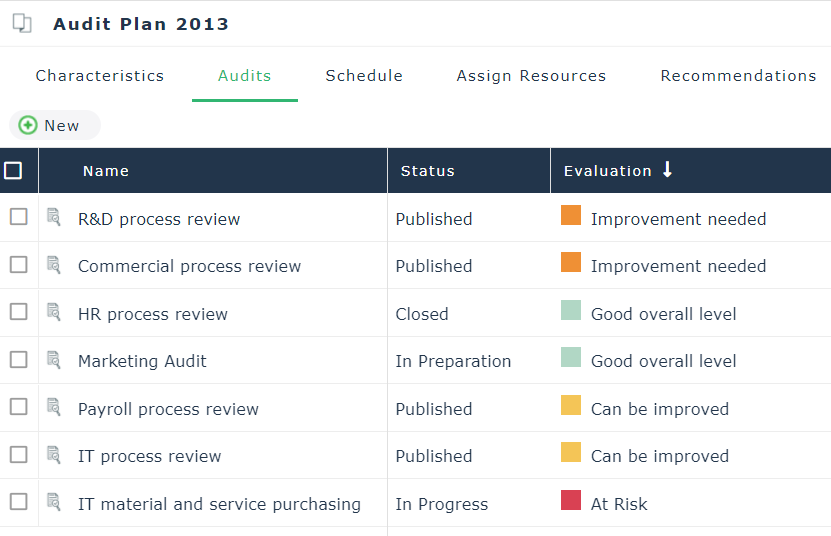Sort by the Status column header
This screenshot has width=831, height=536.
[427, 171]
